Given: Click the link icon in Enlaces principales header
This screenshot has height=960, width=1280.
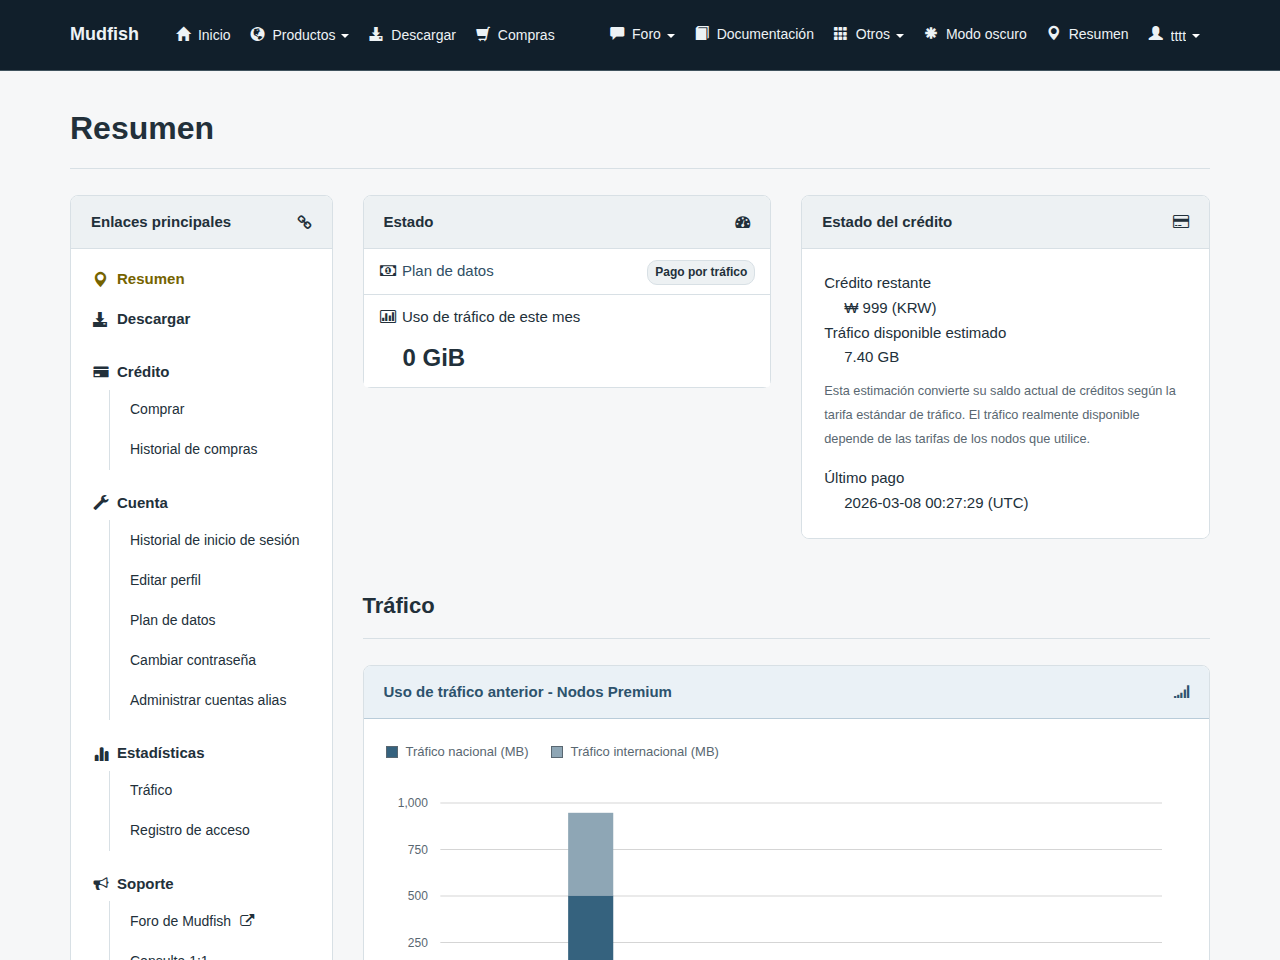Looking at the screenshot, I should pyautogui.click(x=304, y=222).
